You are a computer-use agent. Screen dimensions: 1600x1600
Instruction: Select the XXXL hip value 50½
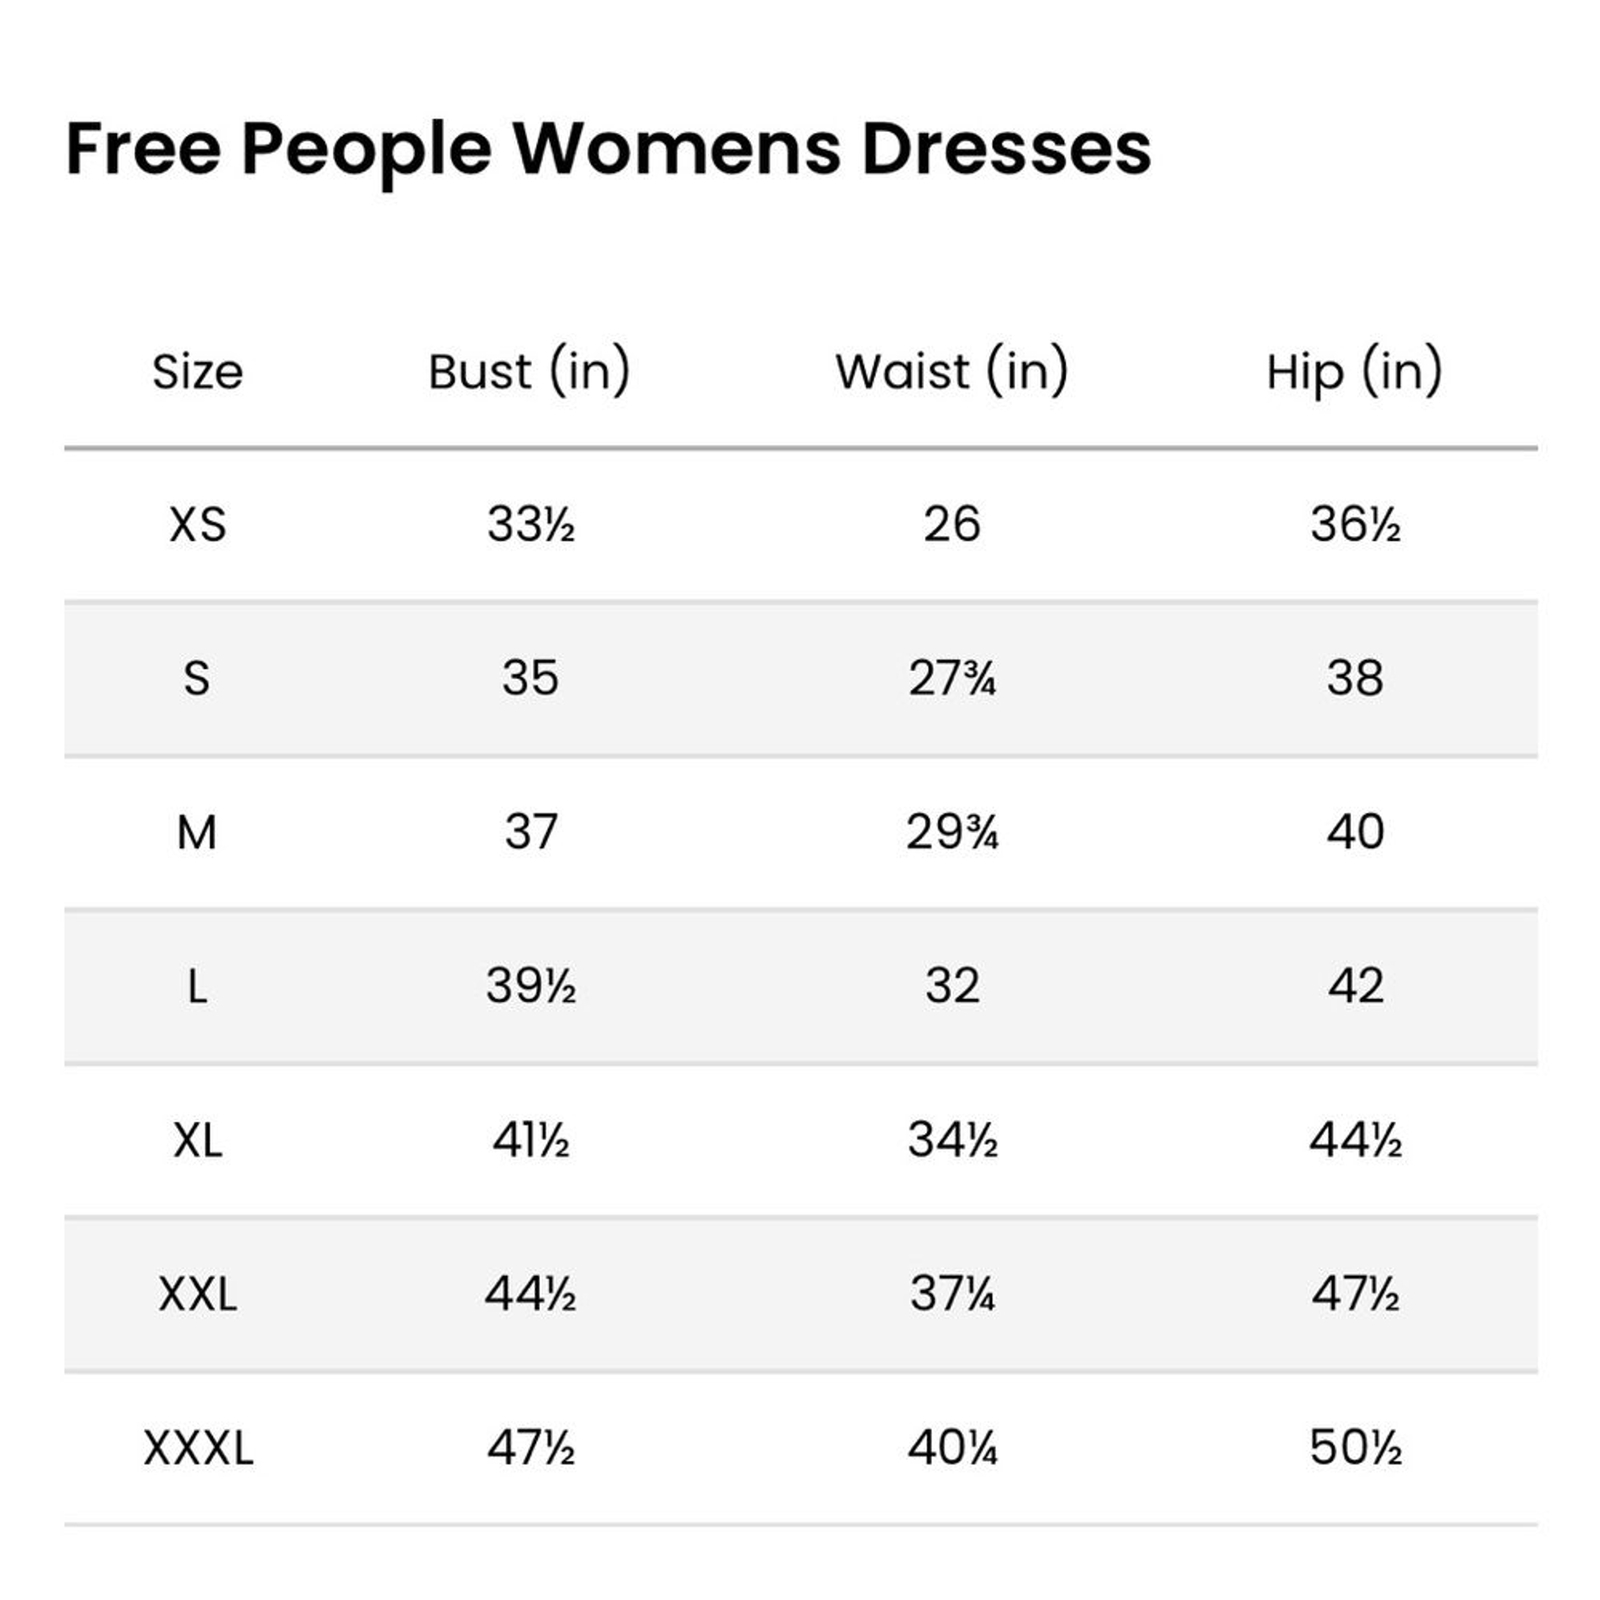tap(1354, 1448)
